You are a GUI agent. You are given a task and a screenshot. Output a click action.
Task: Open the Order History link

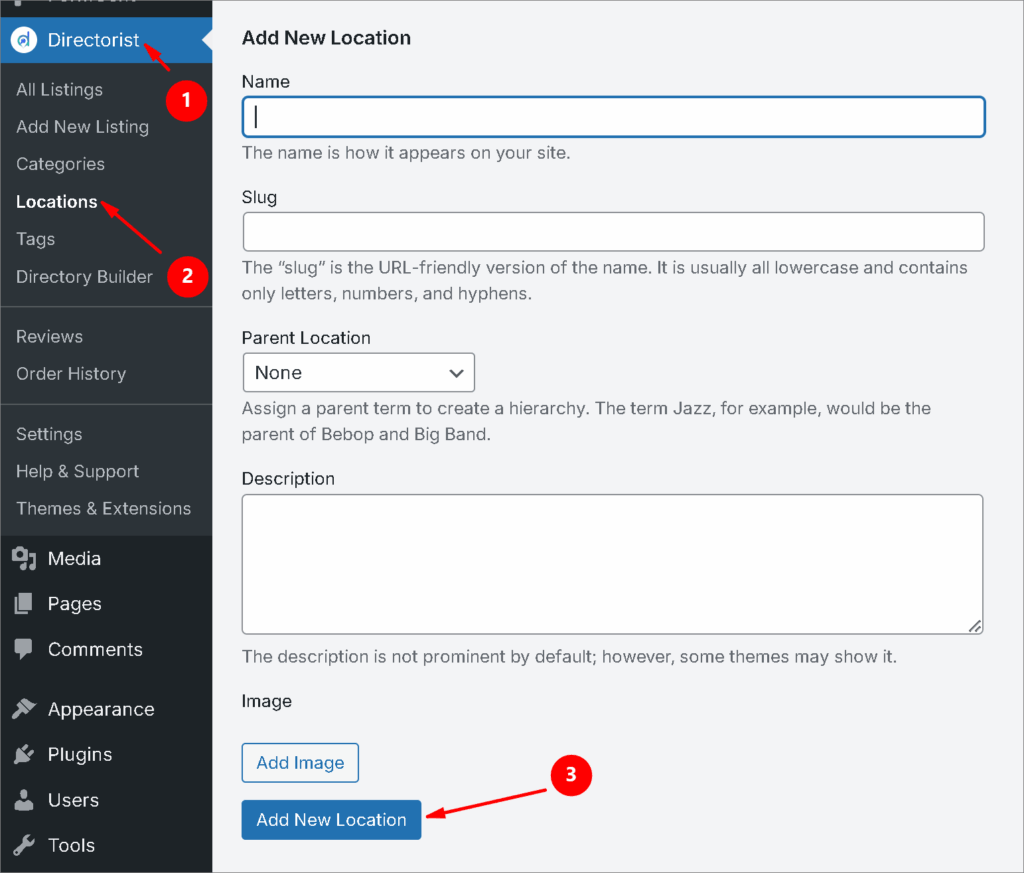71,374
